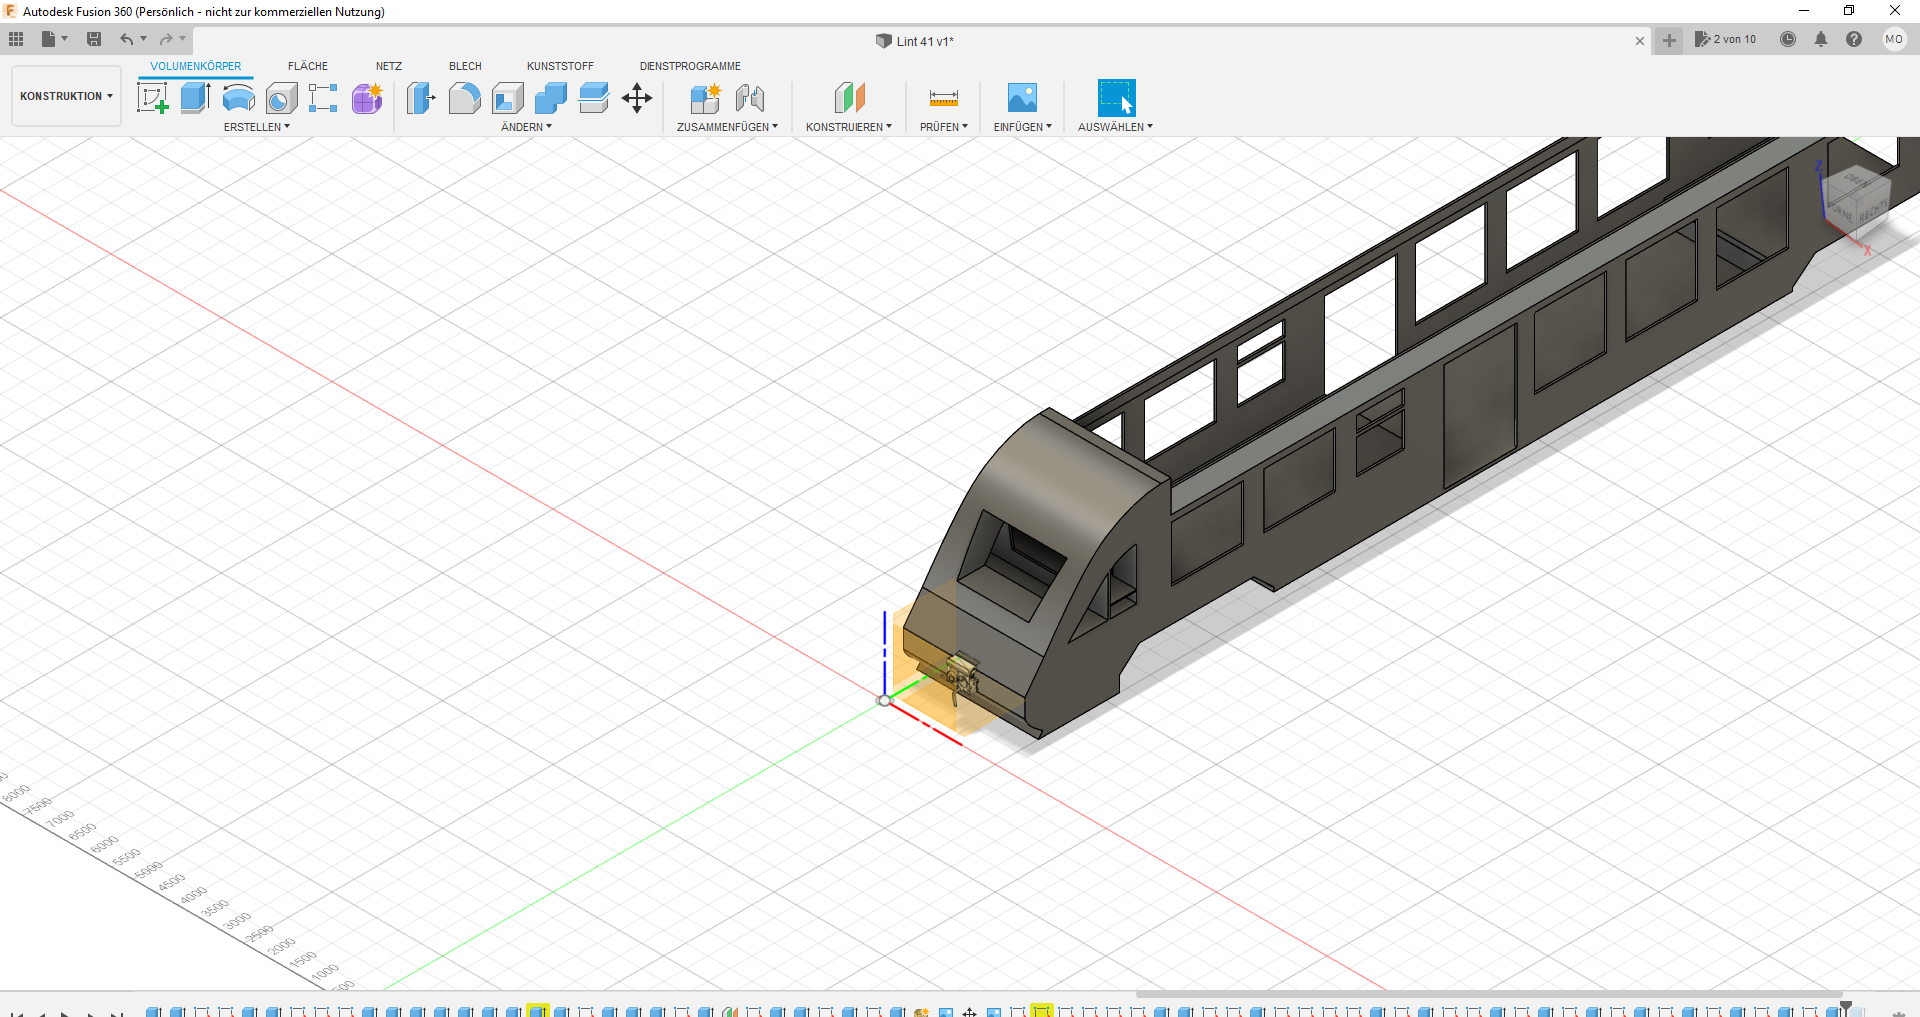The width and height of the screenshot is (1920, 1017).
Task: Click the Undo arrow
Action: [x=127, y=39]
